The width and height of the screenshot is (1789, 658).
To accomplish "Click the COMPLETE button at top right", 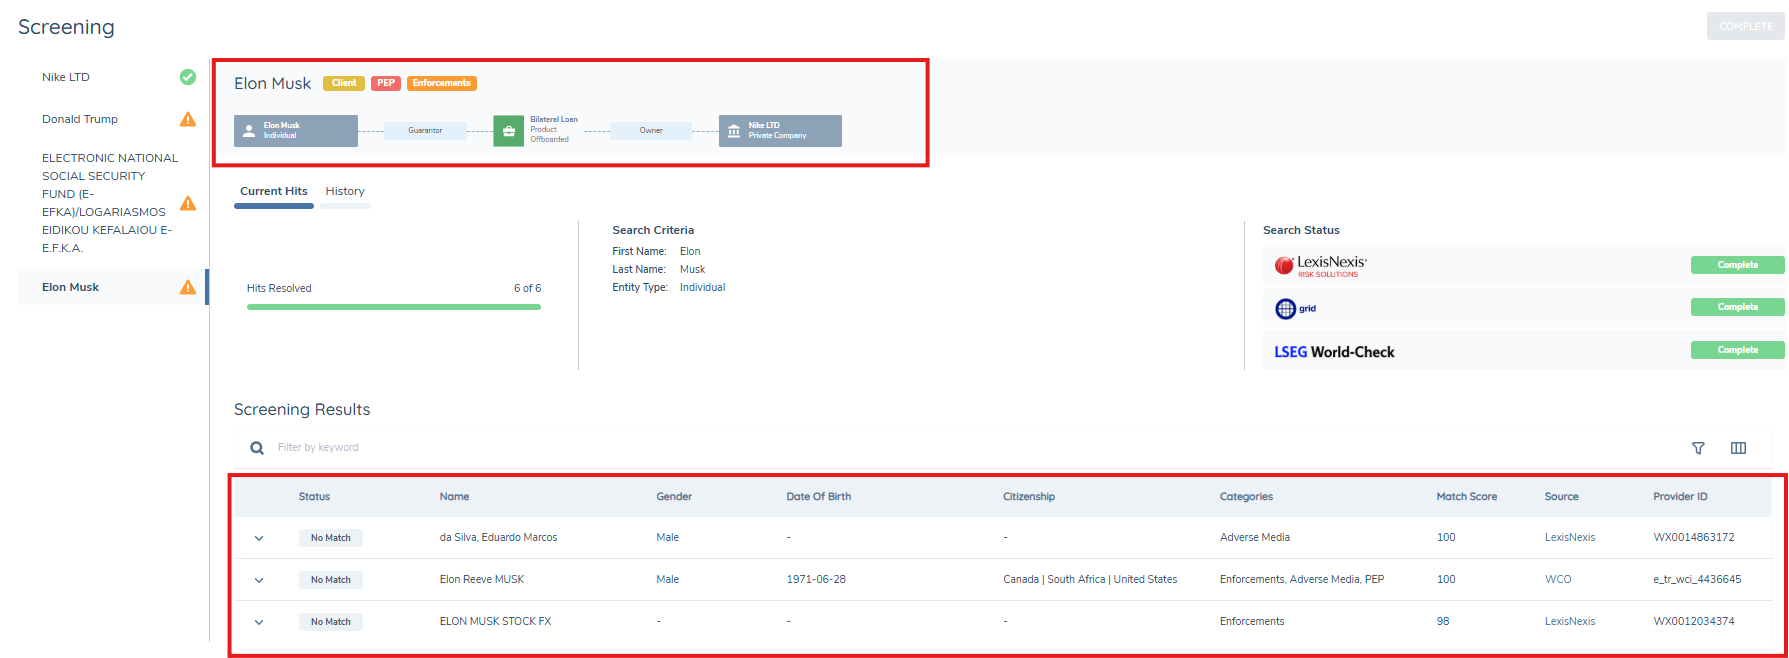I will [1745, 26].
